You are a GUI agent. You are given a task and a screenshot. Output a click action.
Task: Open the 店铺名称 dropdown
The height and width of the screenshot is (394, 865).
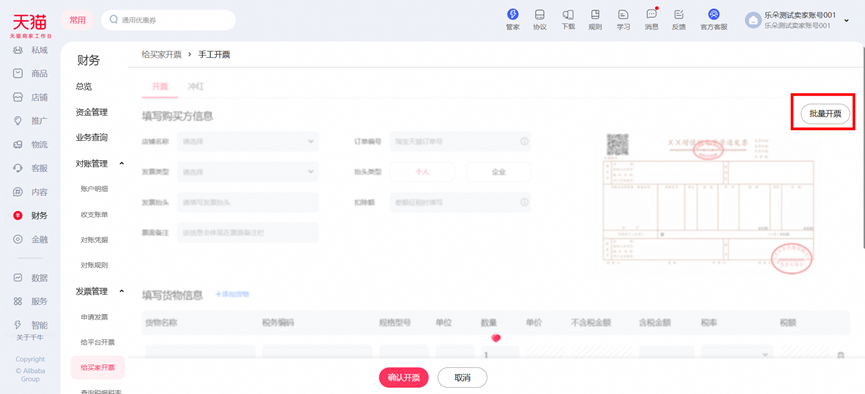(x=248, y=141)
